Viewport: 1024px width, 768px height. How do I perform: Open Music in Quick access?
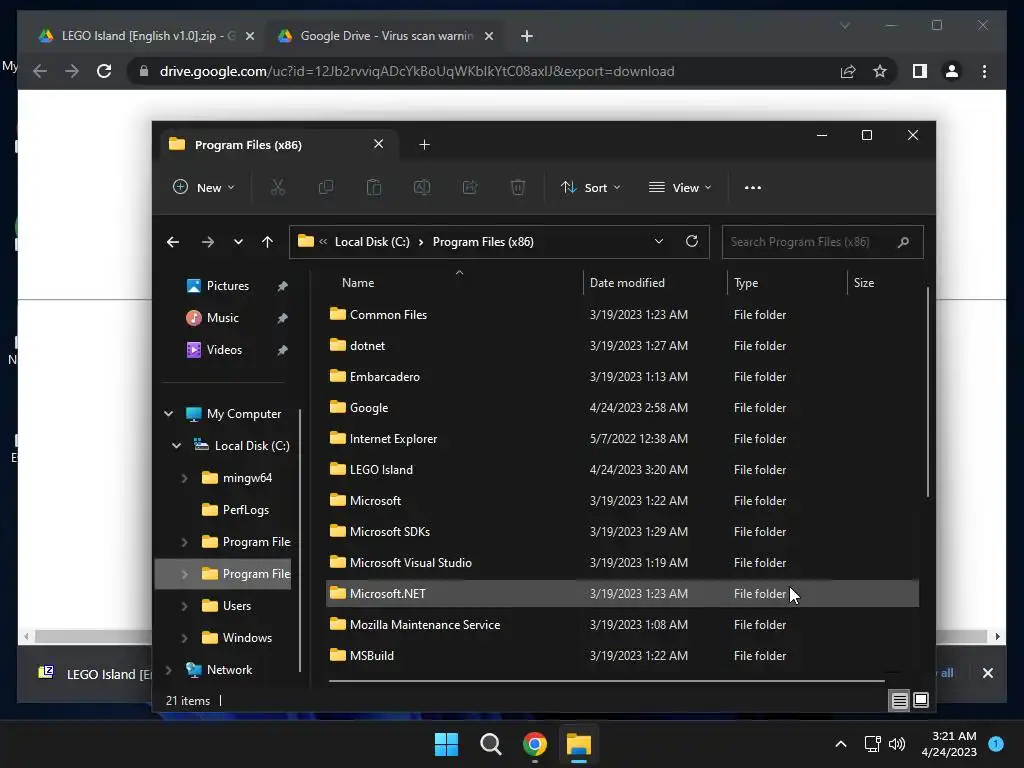pyautogui.click(x=222, y=318)
